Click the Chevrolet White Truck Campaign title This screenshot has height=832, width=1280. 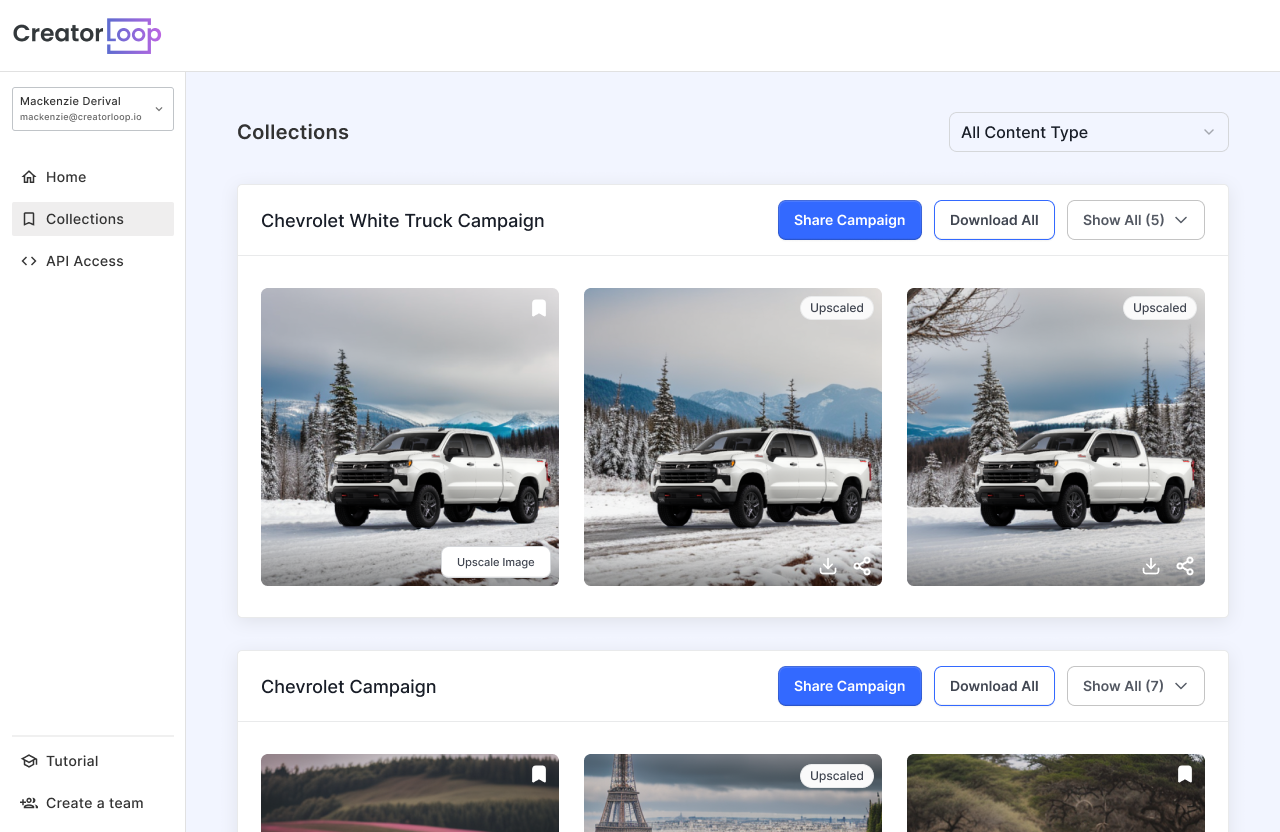click(x=403, y=220)
